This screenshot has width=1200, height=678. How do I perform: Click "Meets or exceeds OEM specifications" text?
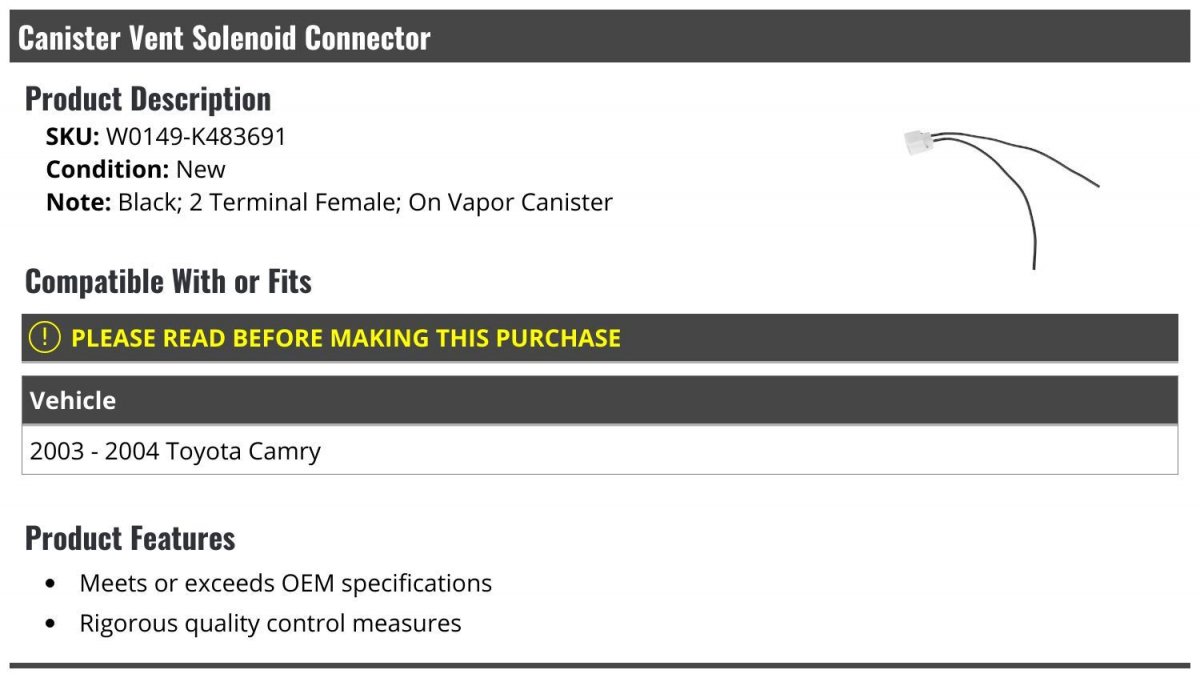pyautogui.click(x=285, y=583)
